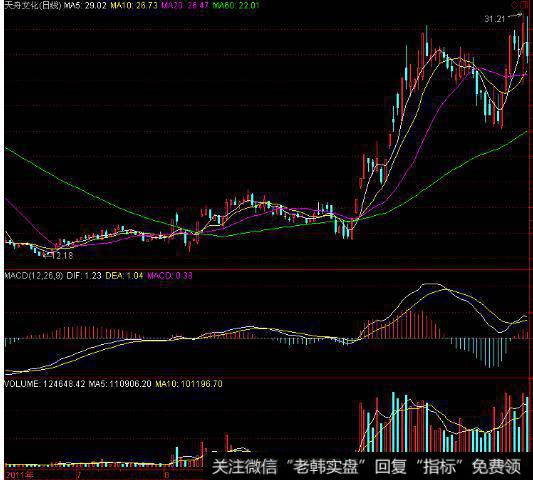Viewport: 533px width, 480px height.
Task: Click the yellow DEA: 1.04 label
Action: point(124,275)
